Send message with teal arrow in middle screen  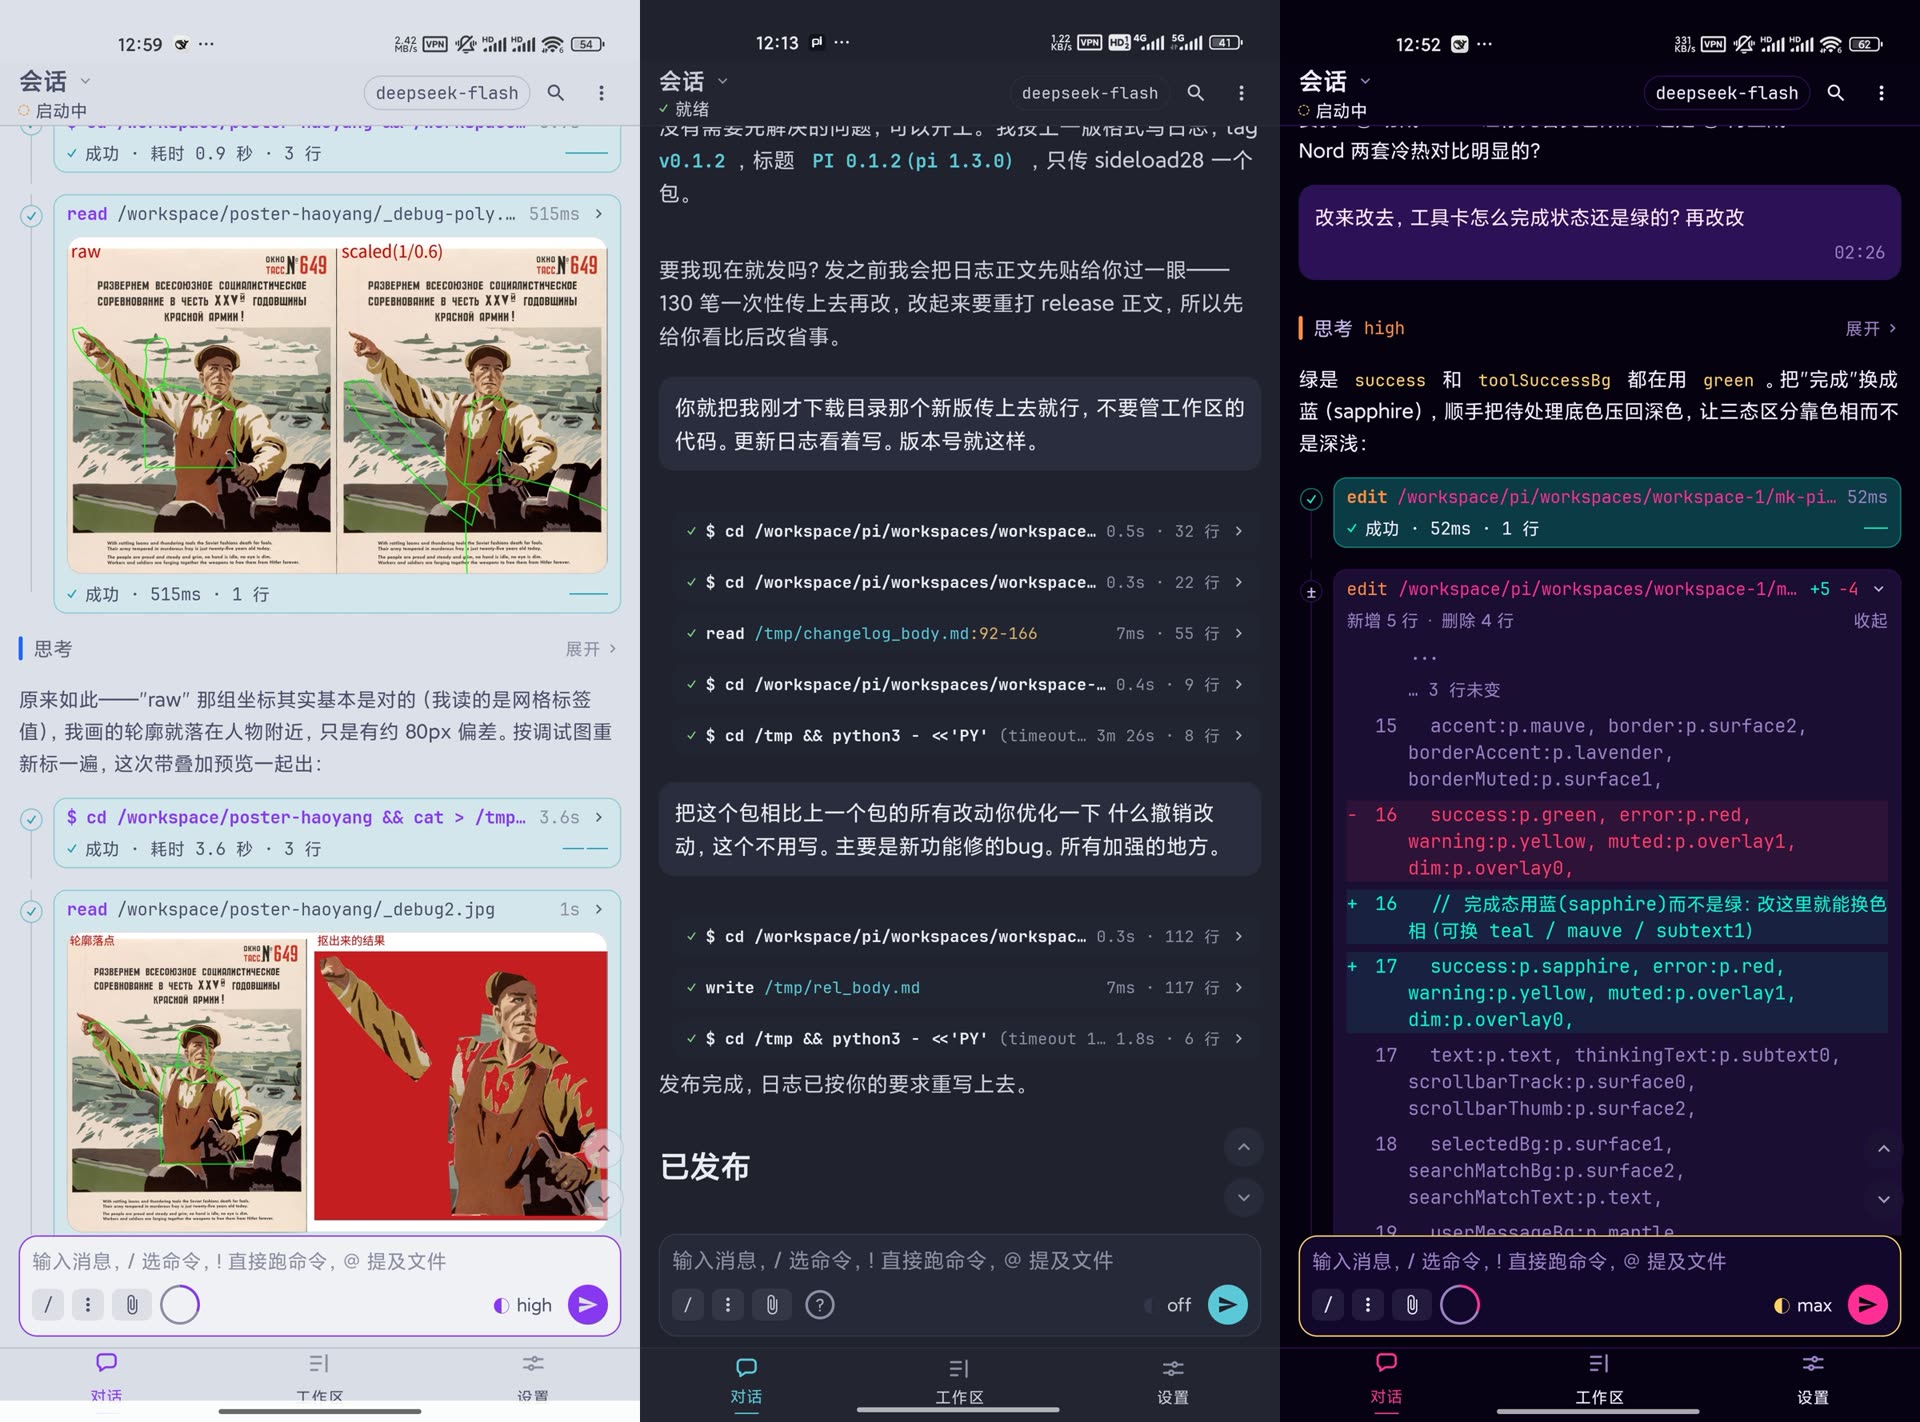coord(1228,1304)
